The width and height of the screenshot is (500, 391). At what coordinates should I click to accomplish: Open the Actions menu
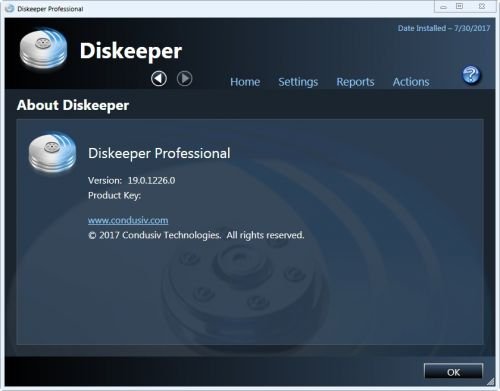click(411, 82)
